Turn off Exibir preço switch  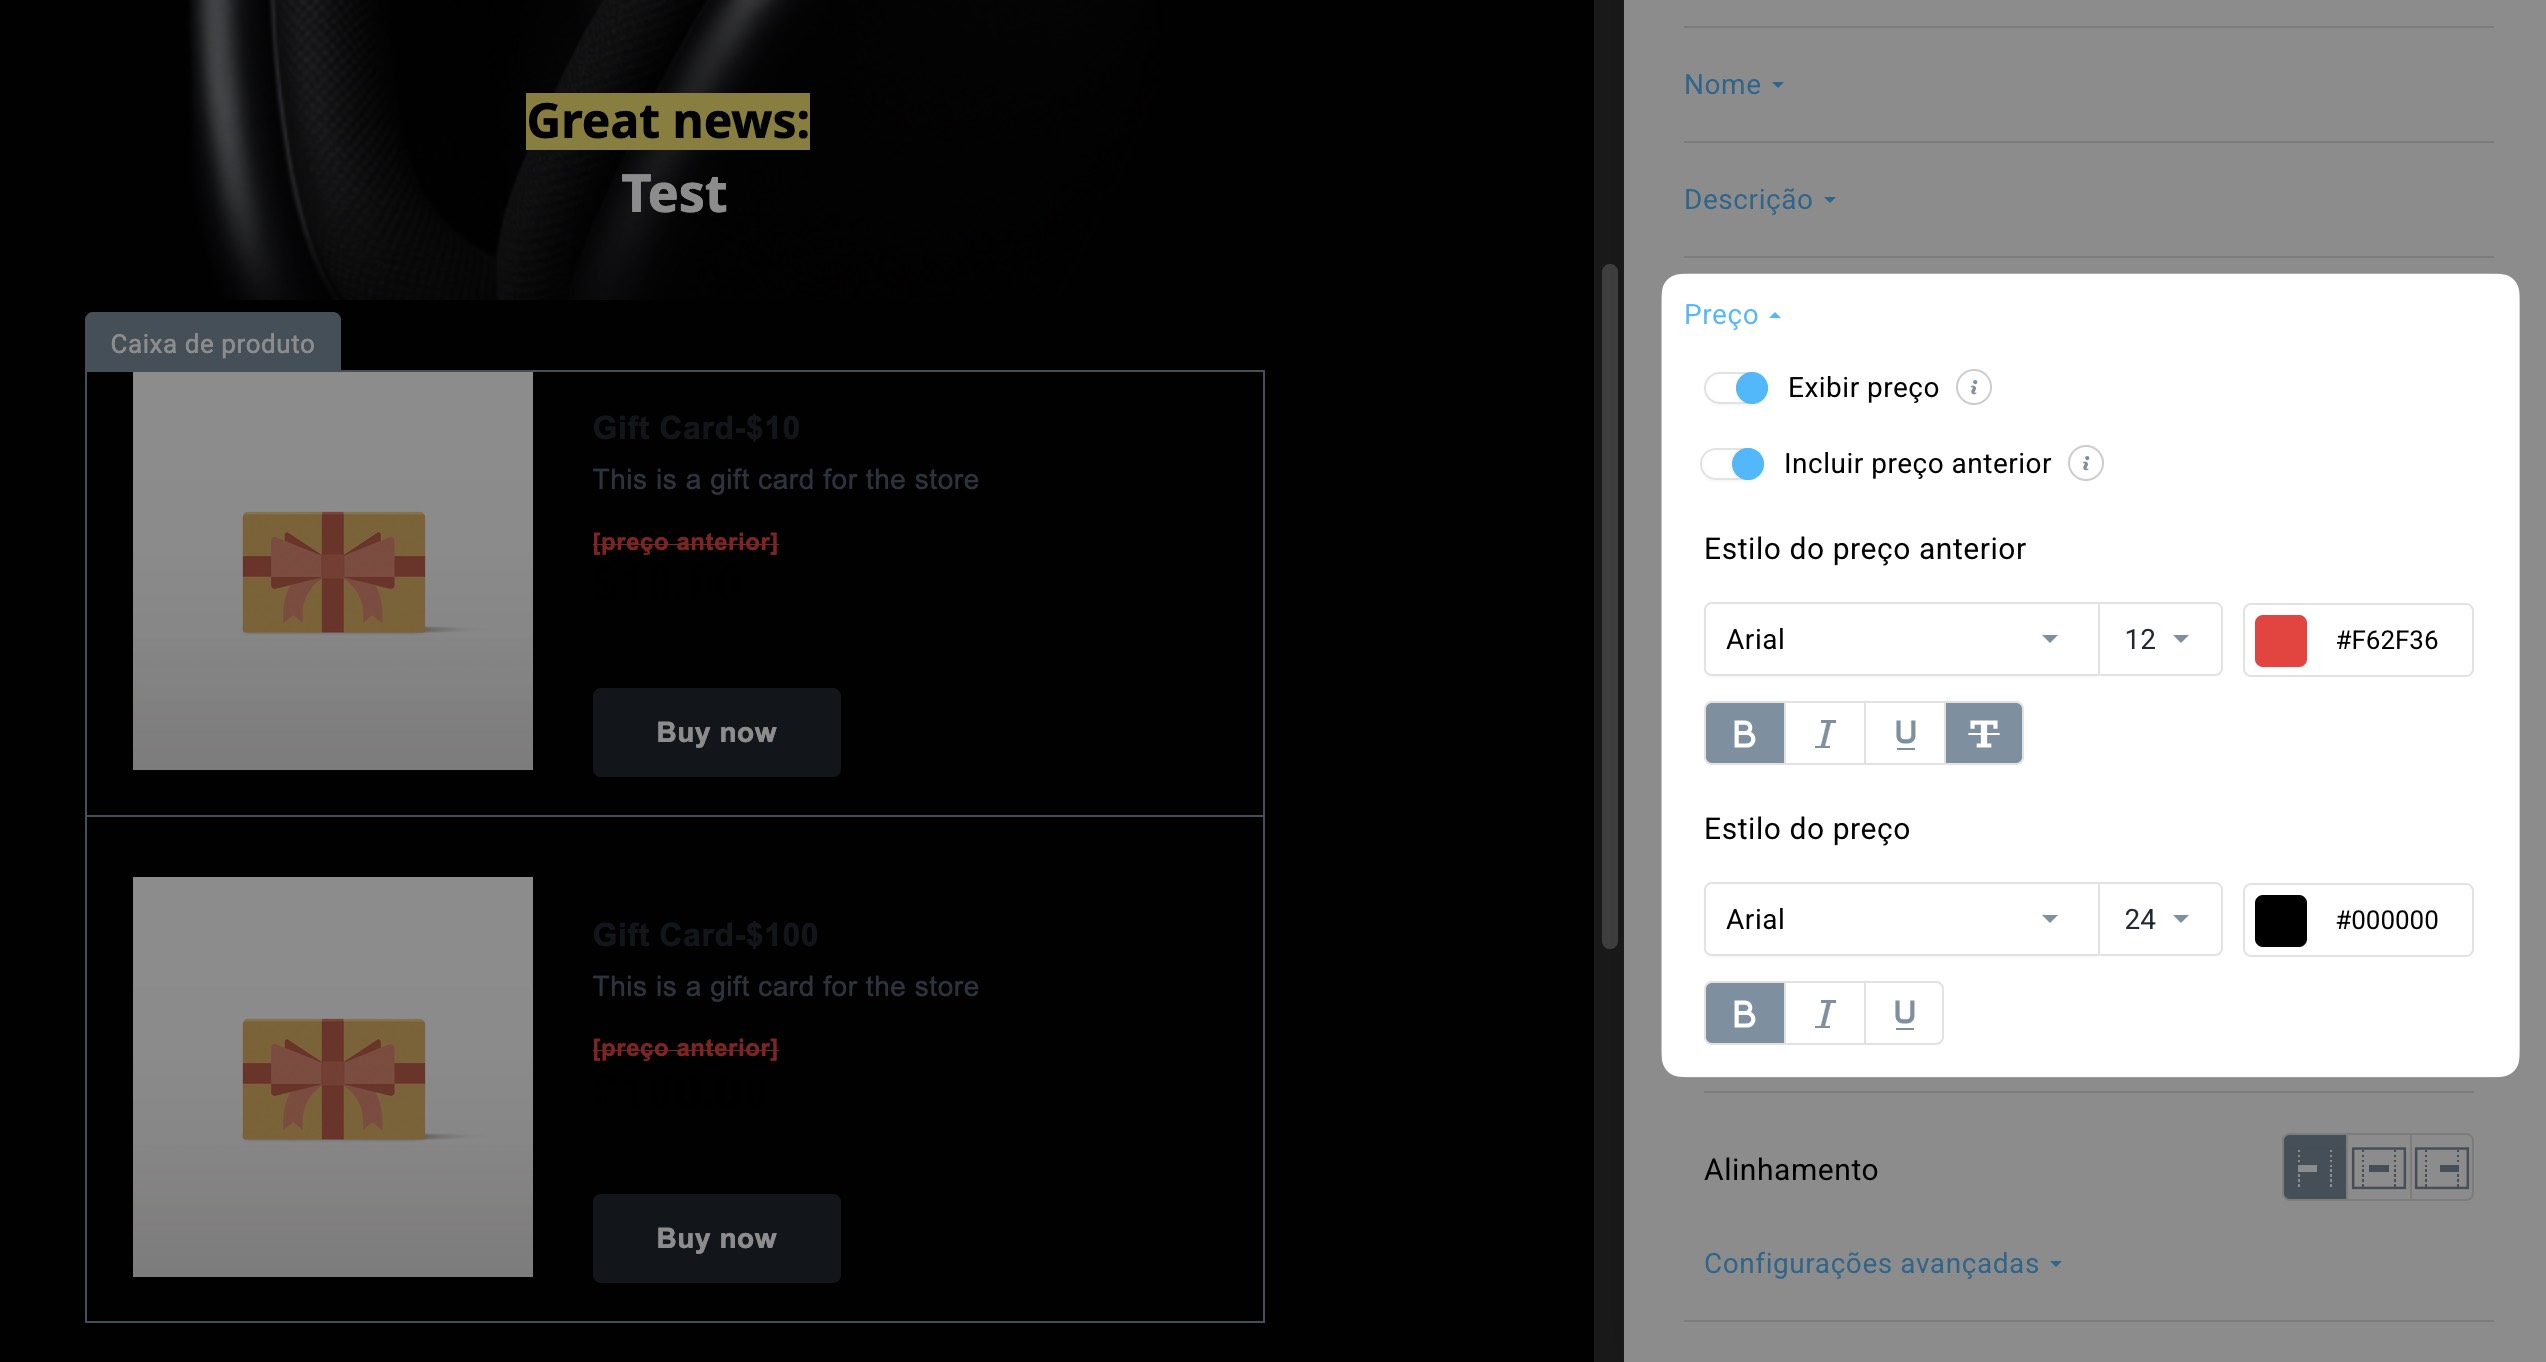pos(1736,388)
